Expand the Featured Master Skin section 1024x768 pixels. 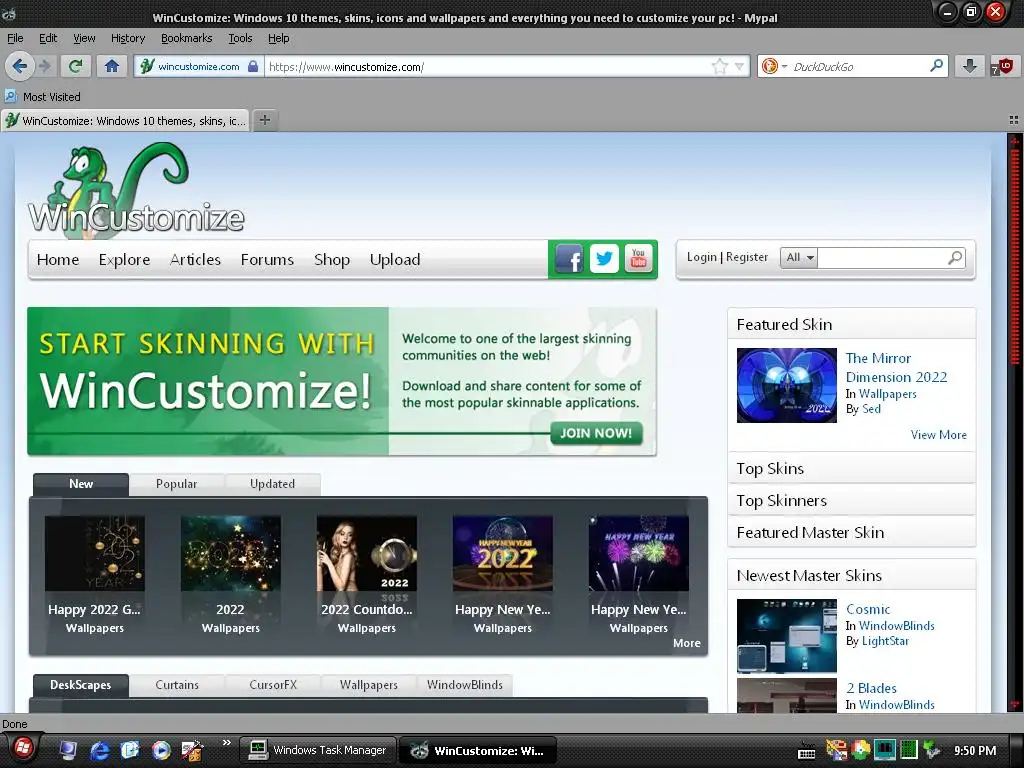852,532
